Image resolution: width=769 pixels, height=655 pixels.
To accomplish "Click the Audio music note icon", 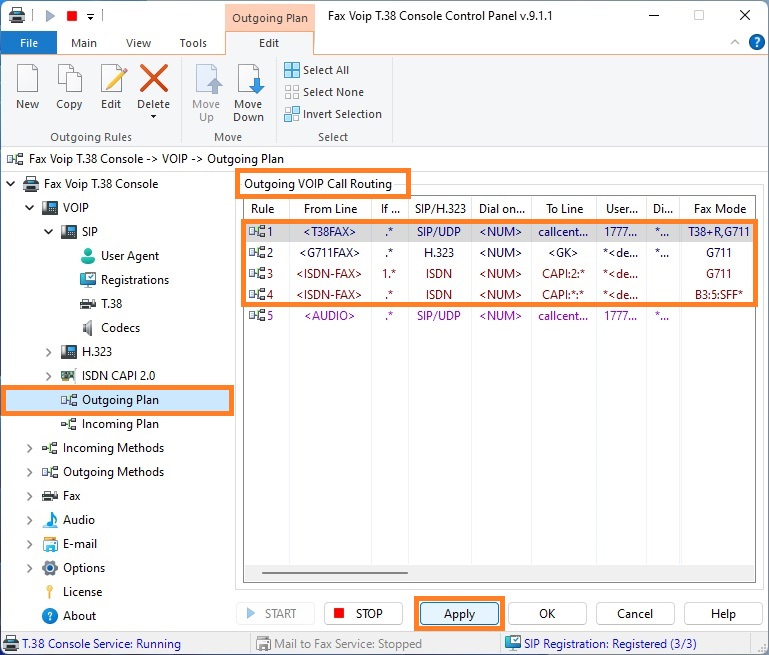I will pos(50,520).
